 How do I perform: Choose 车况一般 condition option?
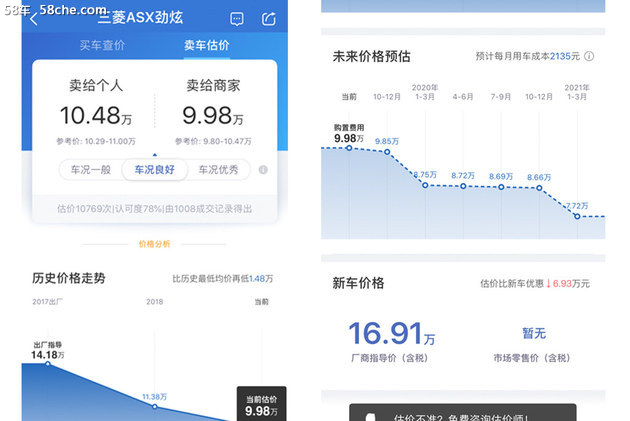tap(91, 170)
